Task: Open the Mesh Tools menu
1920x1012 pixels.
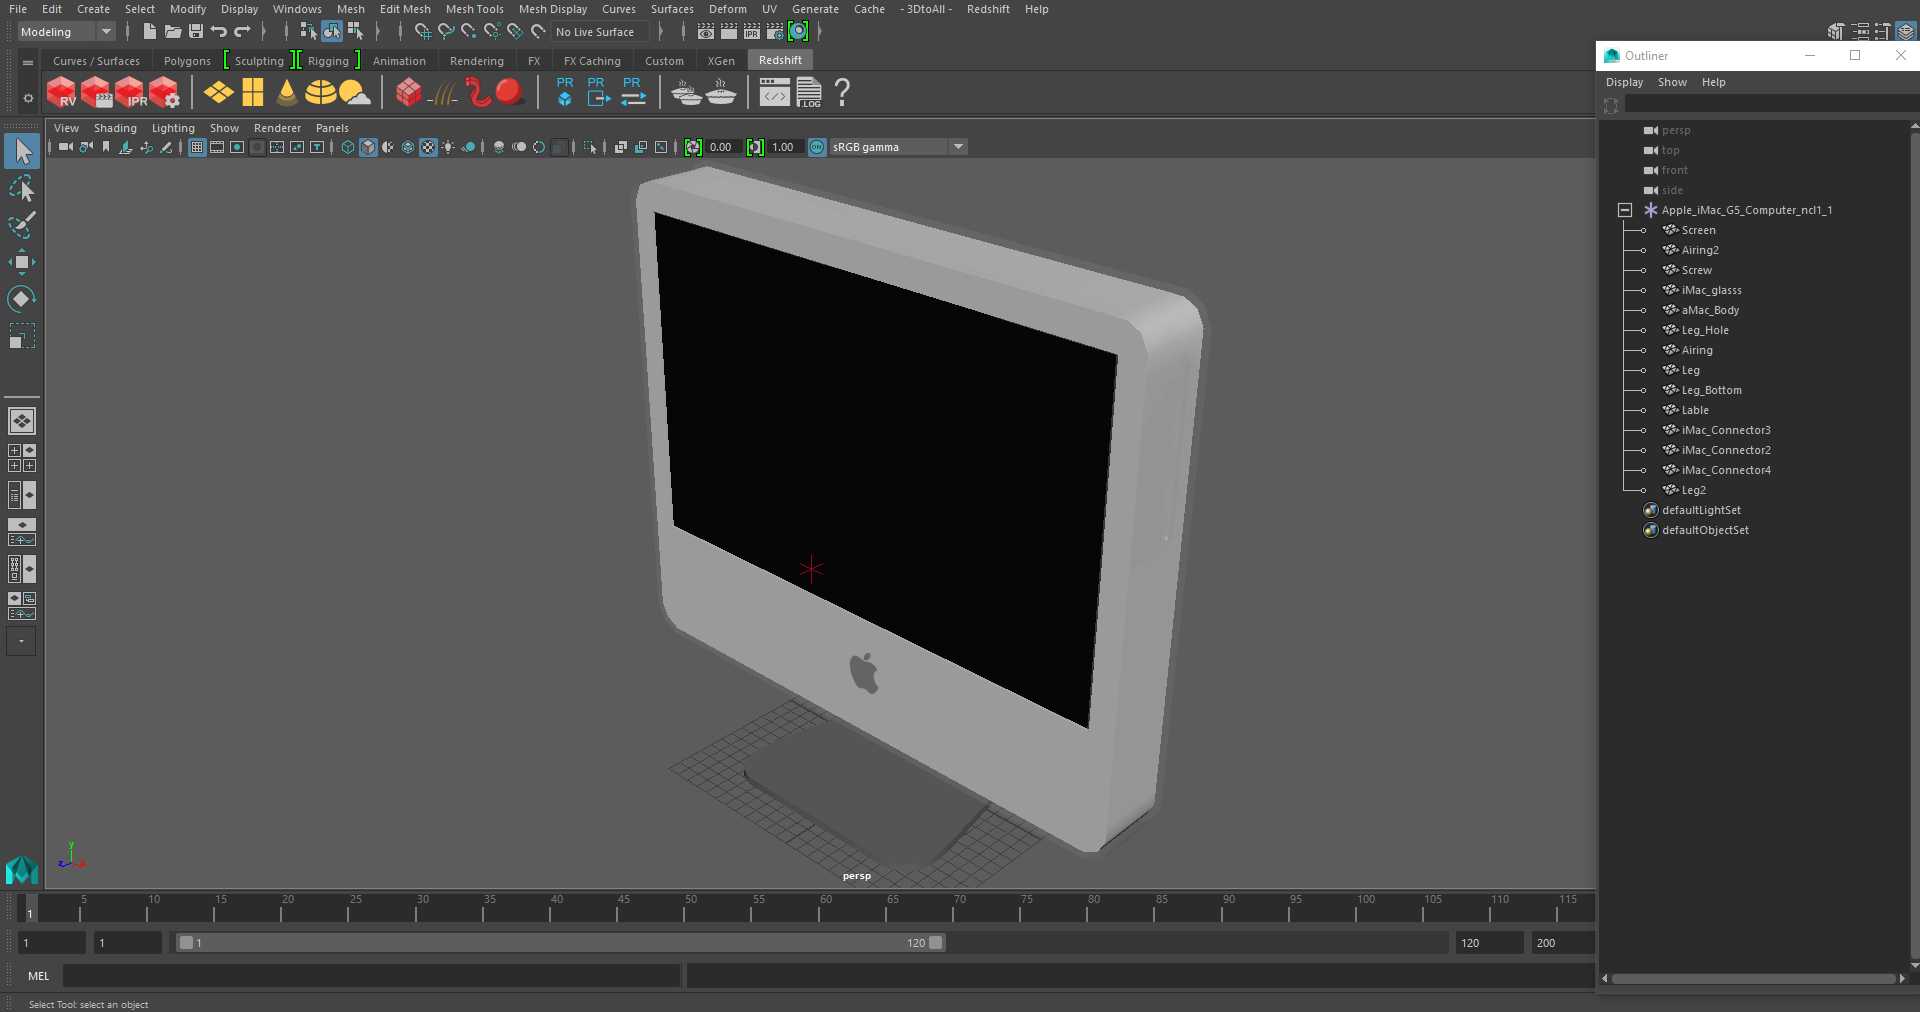Action: 475,9
